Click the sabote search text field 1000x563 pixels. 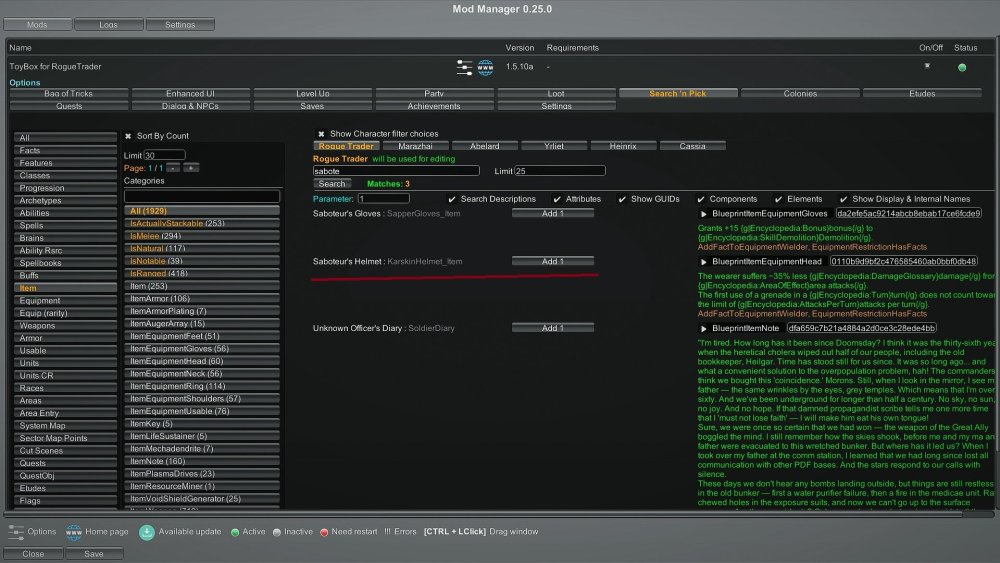click(396, 171)
